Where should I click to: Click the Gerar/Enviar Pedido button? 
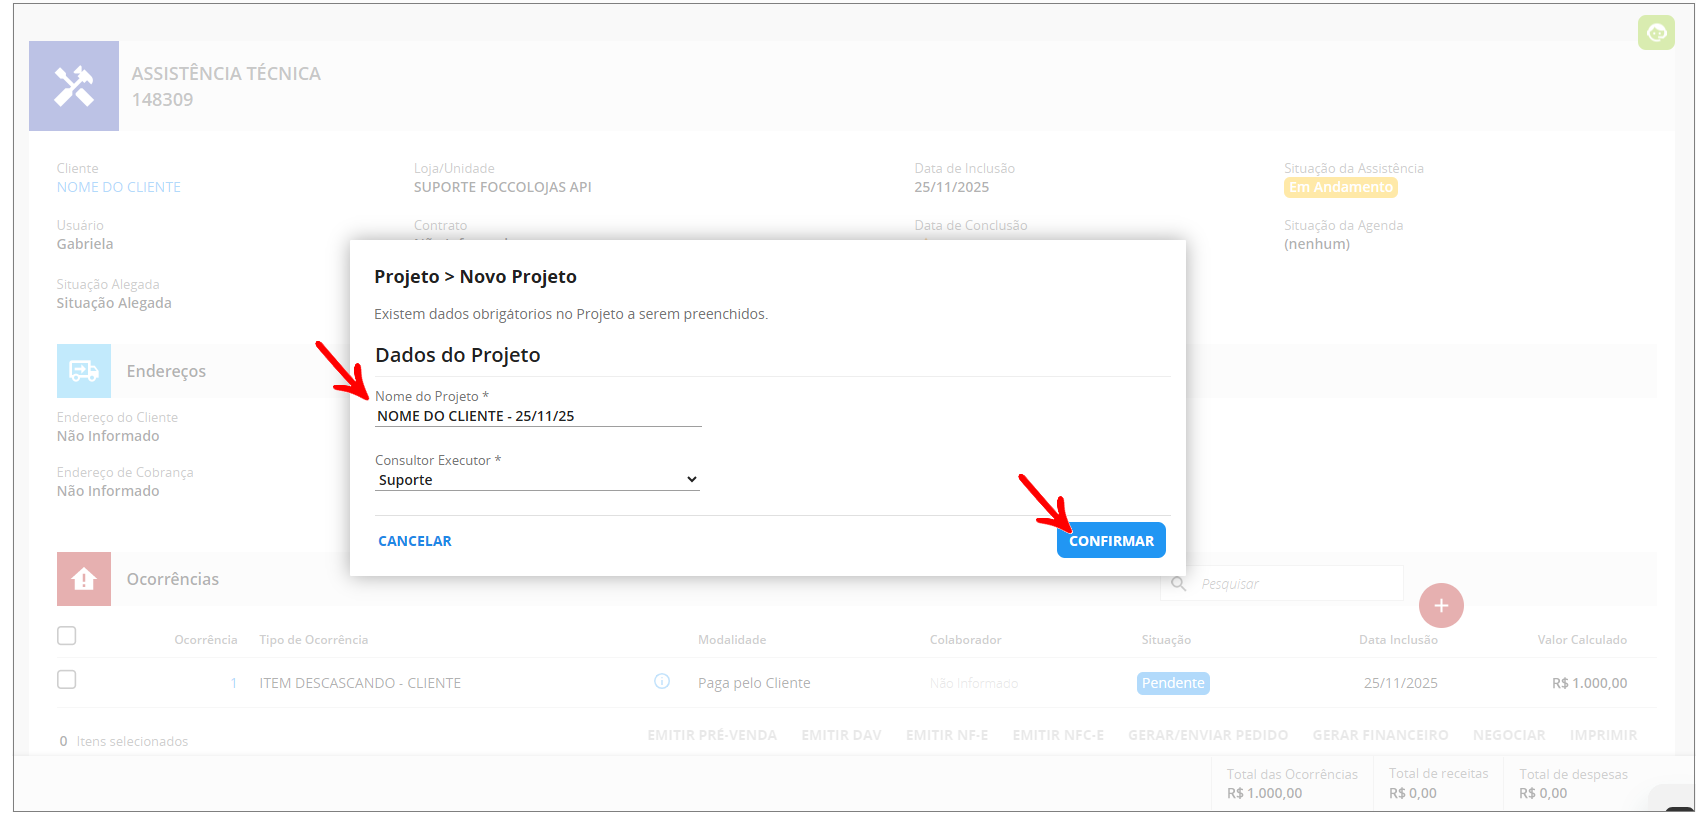pos(1208,735)
